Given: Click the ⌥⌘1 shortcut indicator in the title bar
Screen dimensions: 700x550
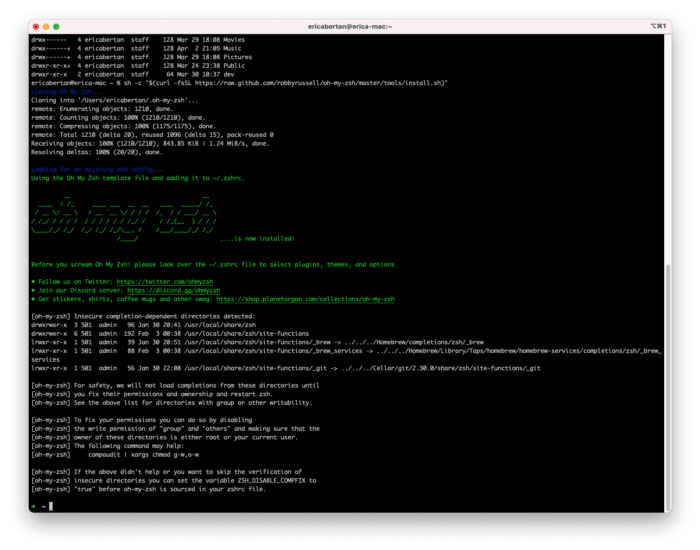Looking at the screenshot, I should 658,26.
